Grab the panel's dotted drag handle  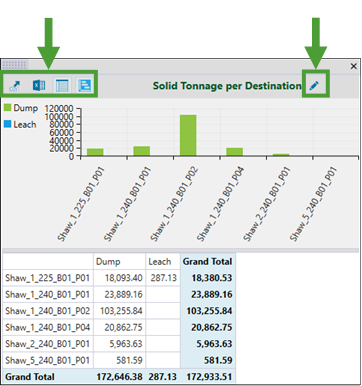point(15,65)
